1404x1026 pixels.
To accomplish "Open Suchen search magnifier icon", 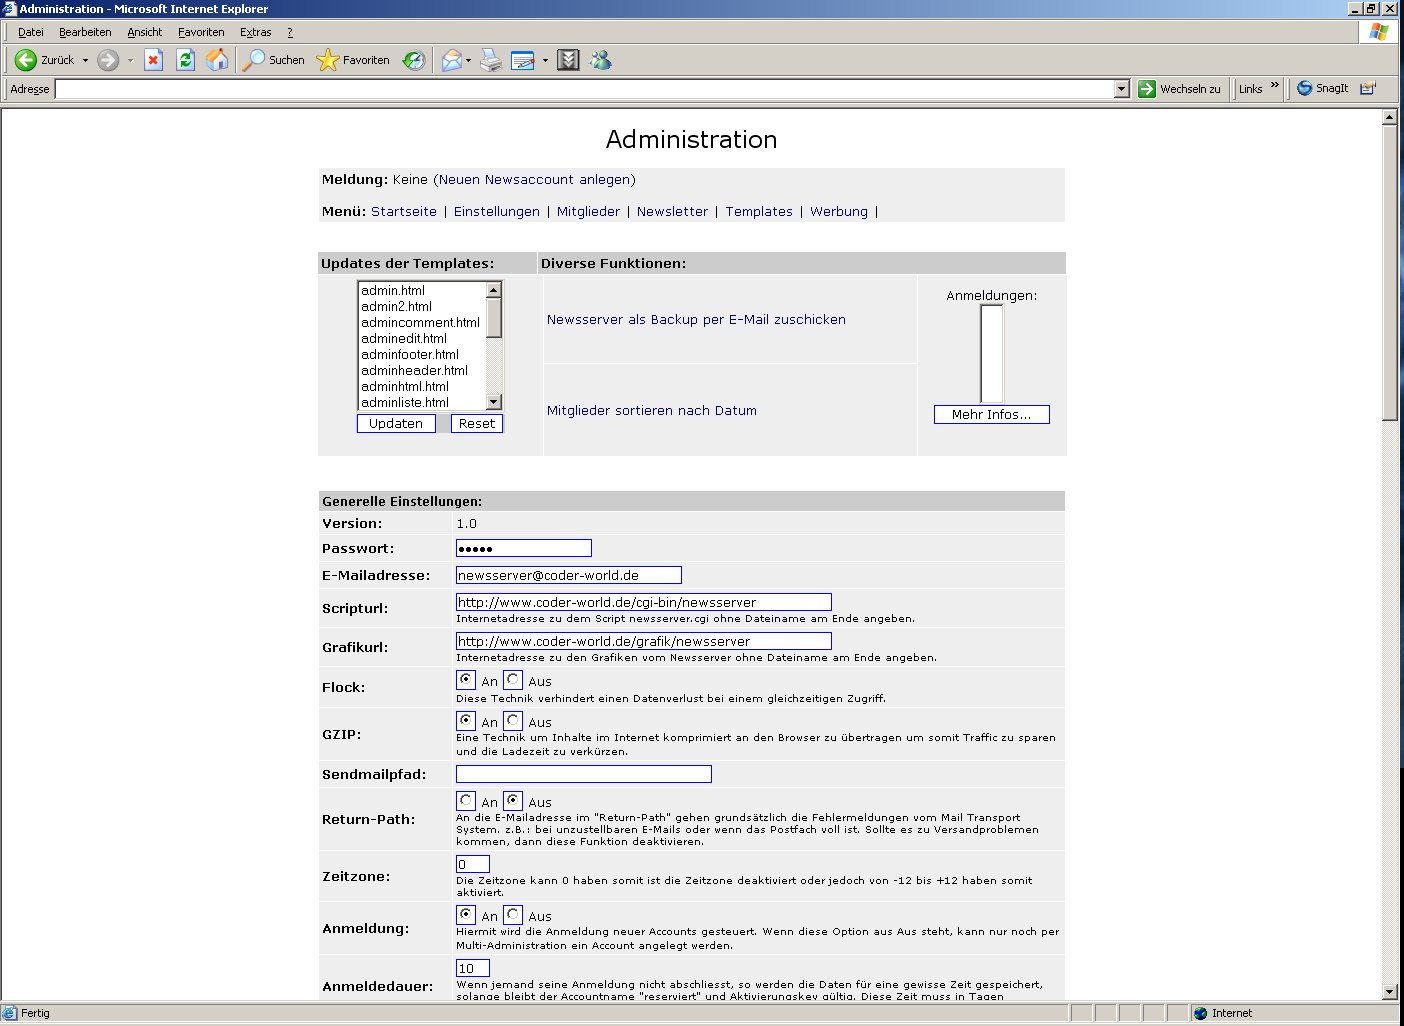I will click(254, 60).
